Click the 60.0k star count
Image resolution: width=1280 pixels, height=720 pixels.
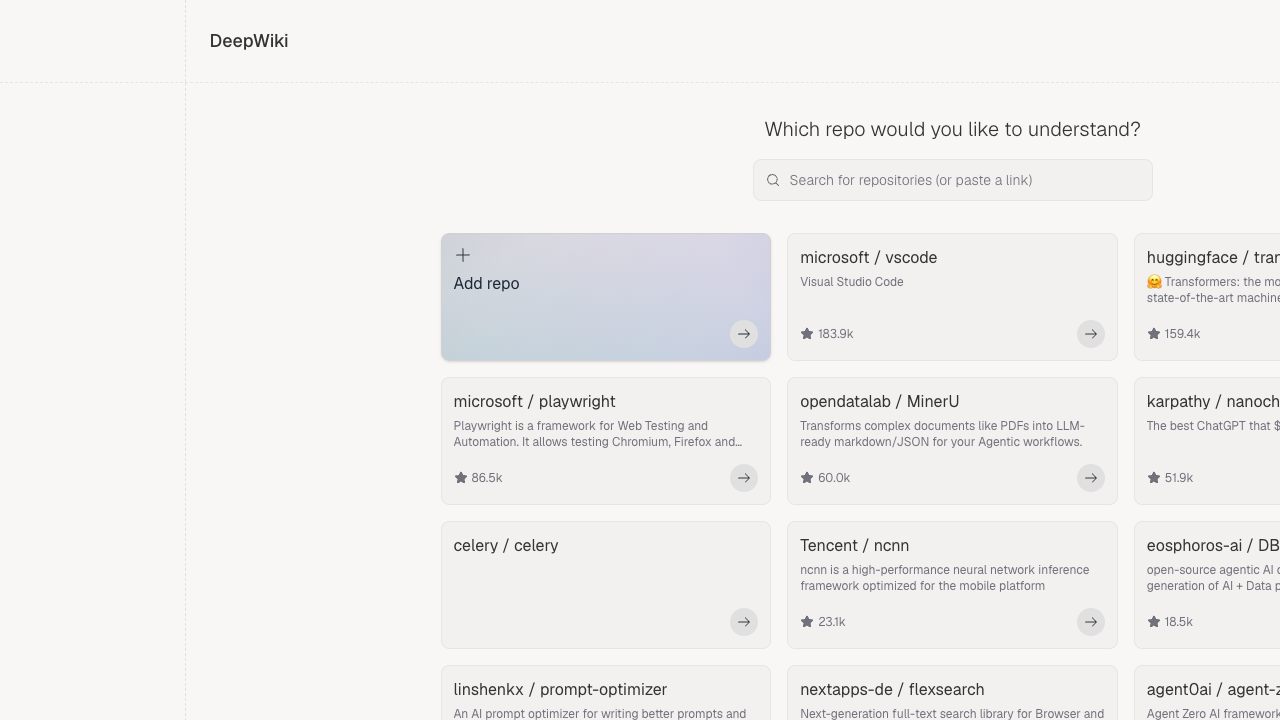click(x=834, y=478)
